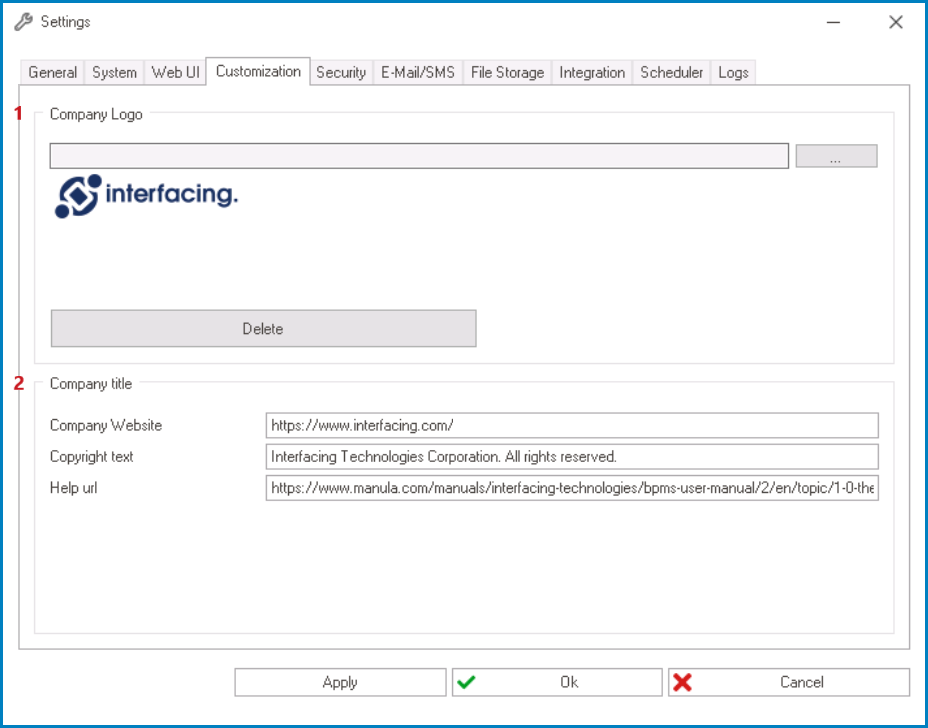Screen dimensions: 928x728
Task: Apply the settings changes
Action: tap(340, 682)
